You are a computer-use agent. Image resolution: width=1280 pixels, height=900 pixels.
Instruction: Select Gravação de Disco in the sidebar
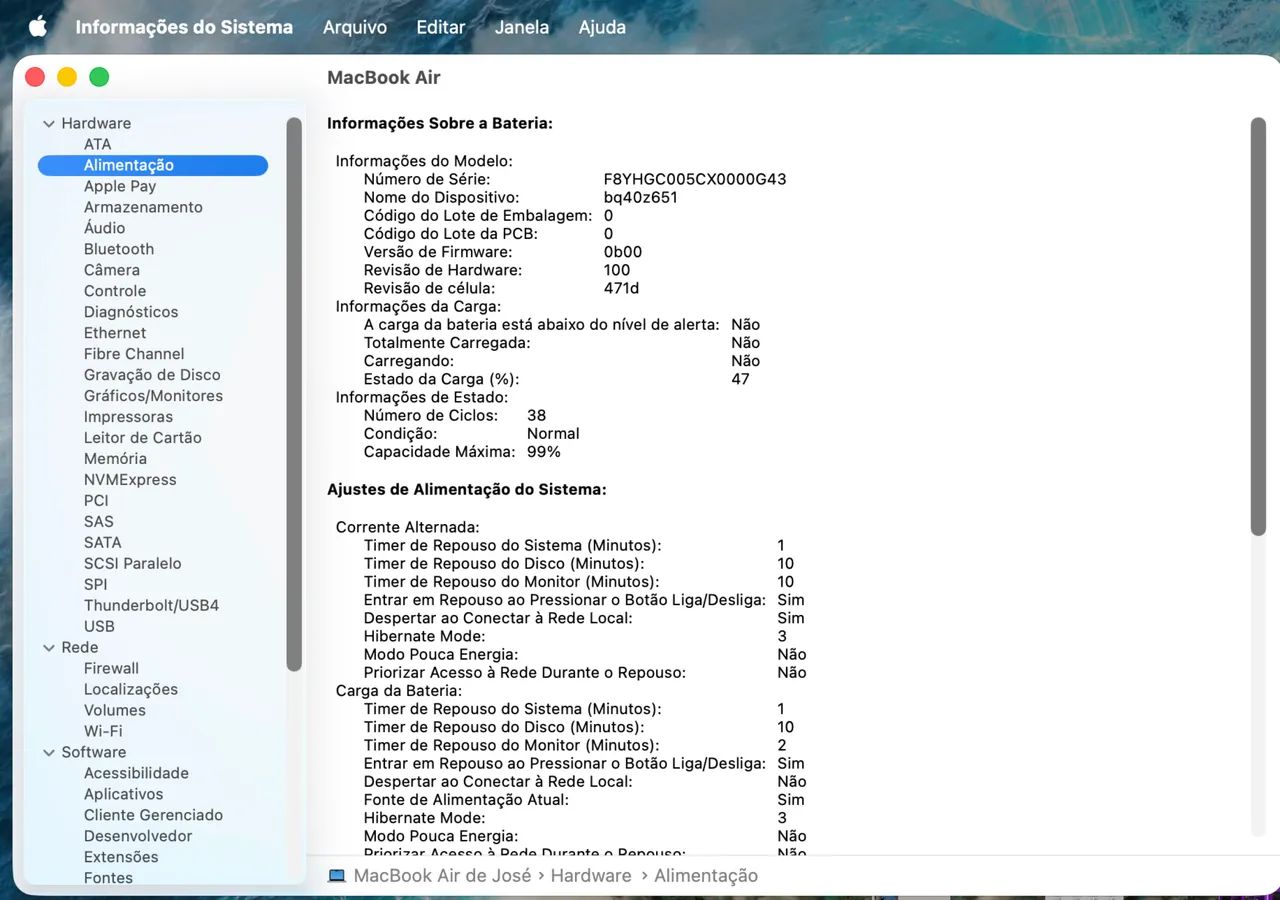152,375
